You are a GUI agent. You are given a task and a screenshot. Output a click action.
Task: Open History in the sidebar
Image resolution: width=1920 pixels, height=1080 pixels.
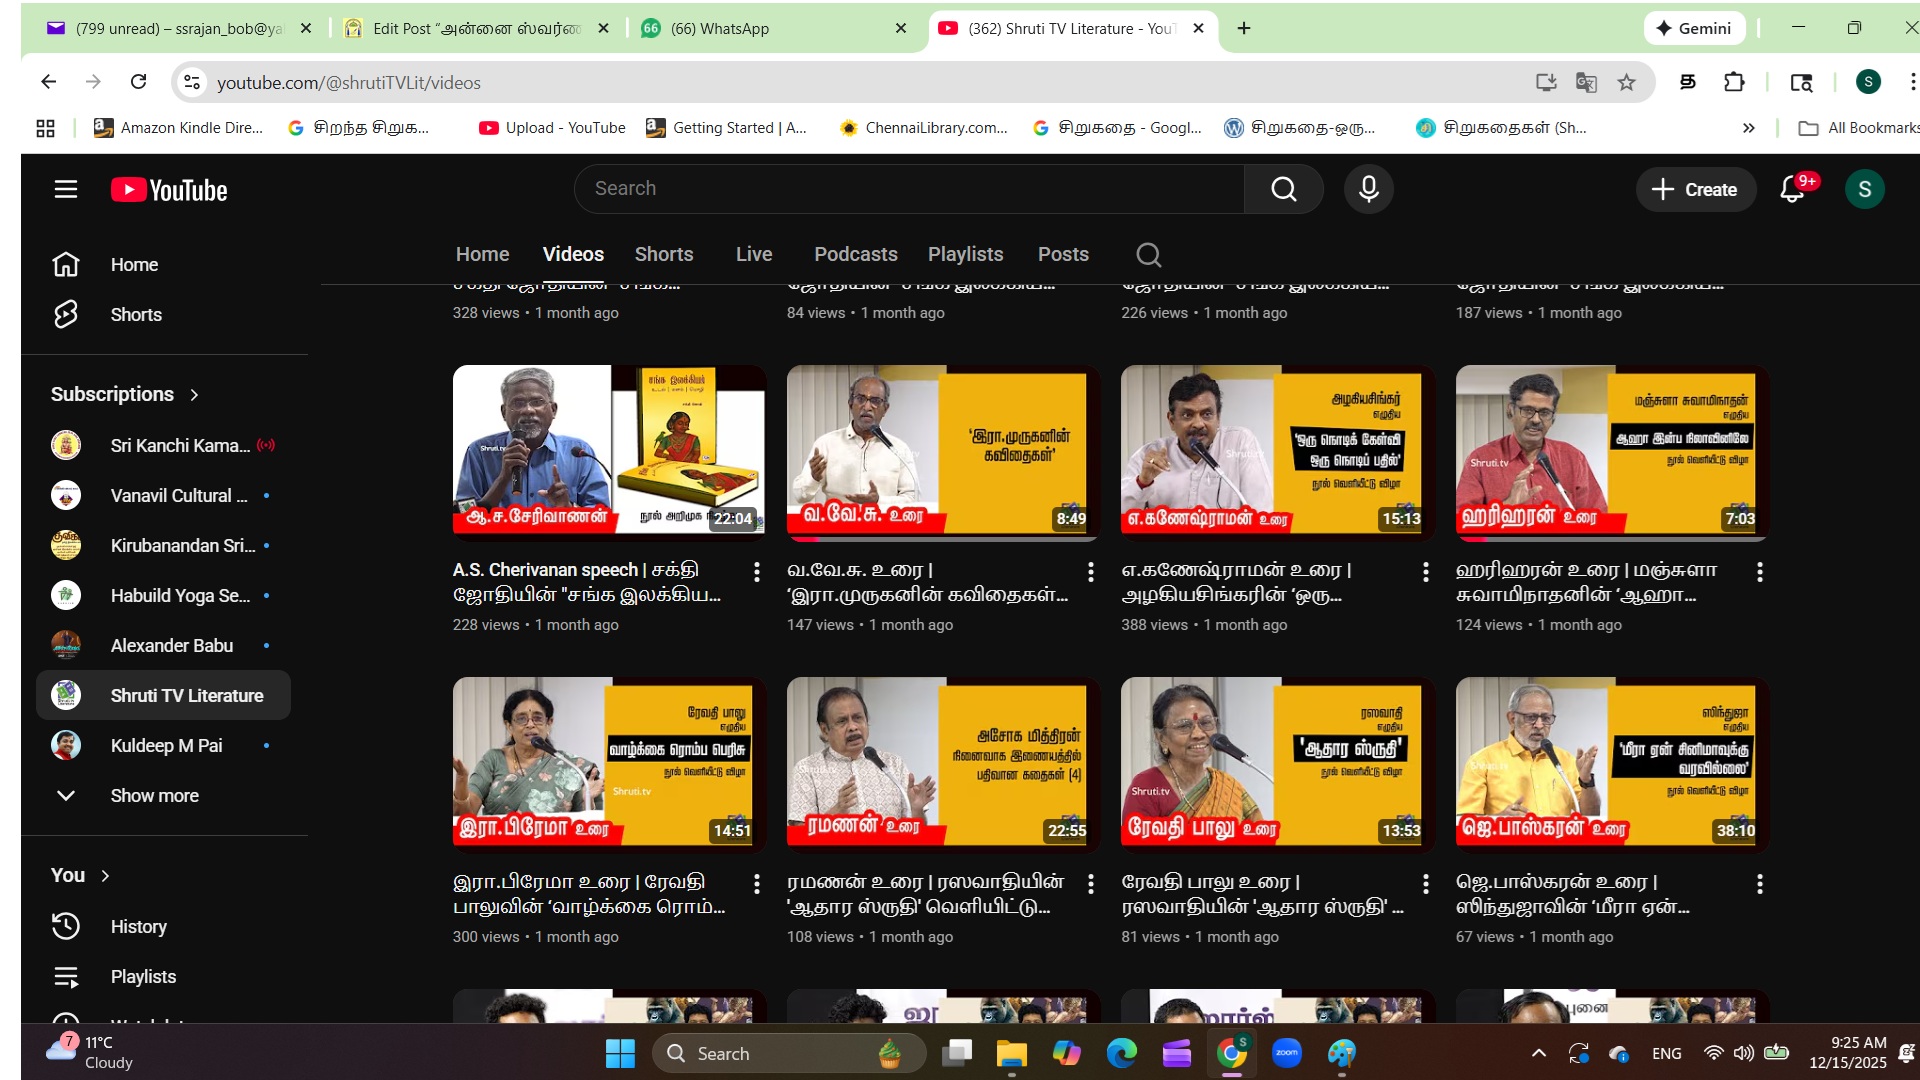tap(138, 927)
